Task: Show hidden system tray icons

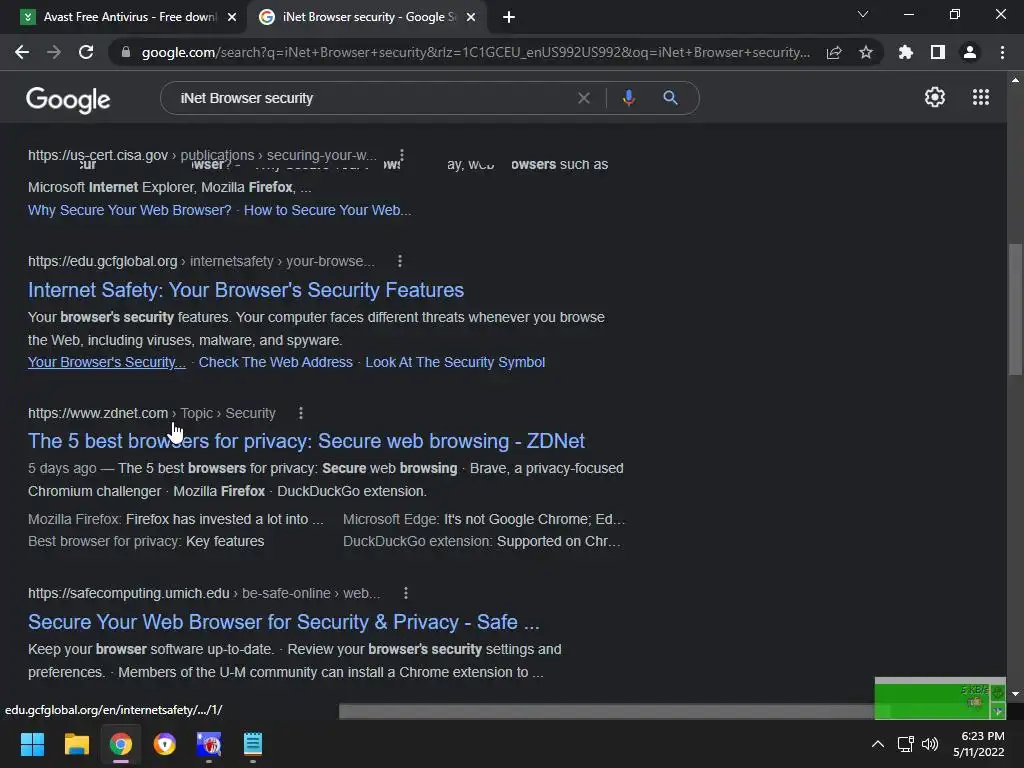Action: 878,744
